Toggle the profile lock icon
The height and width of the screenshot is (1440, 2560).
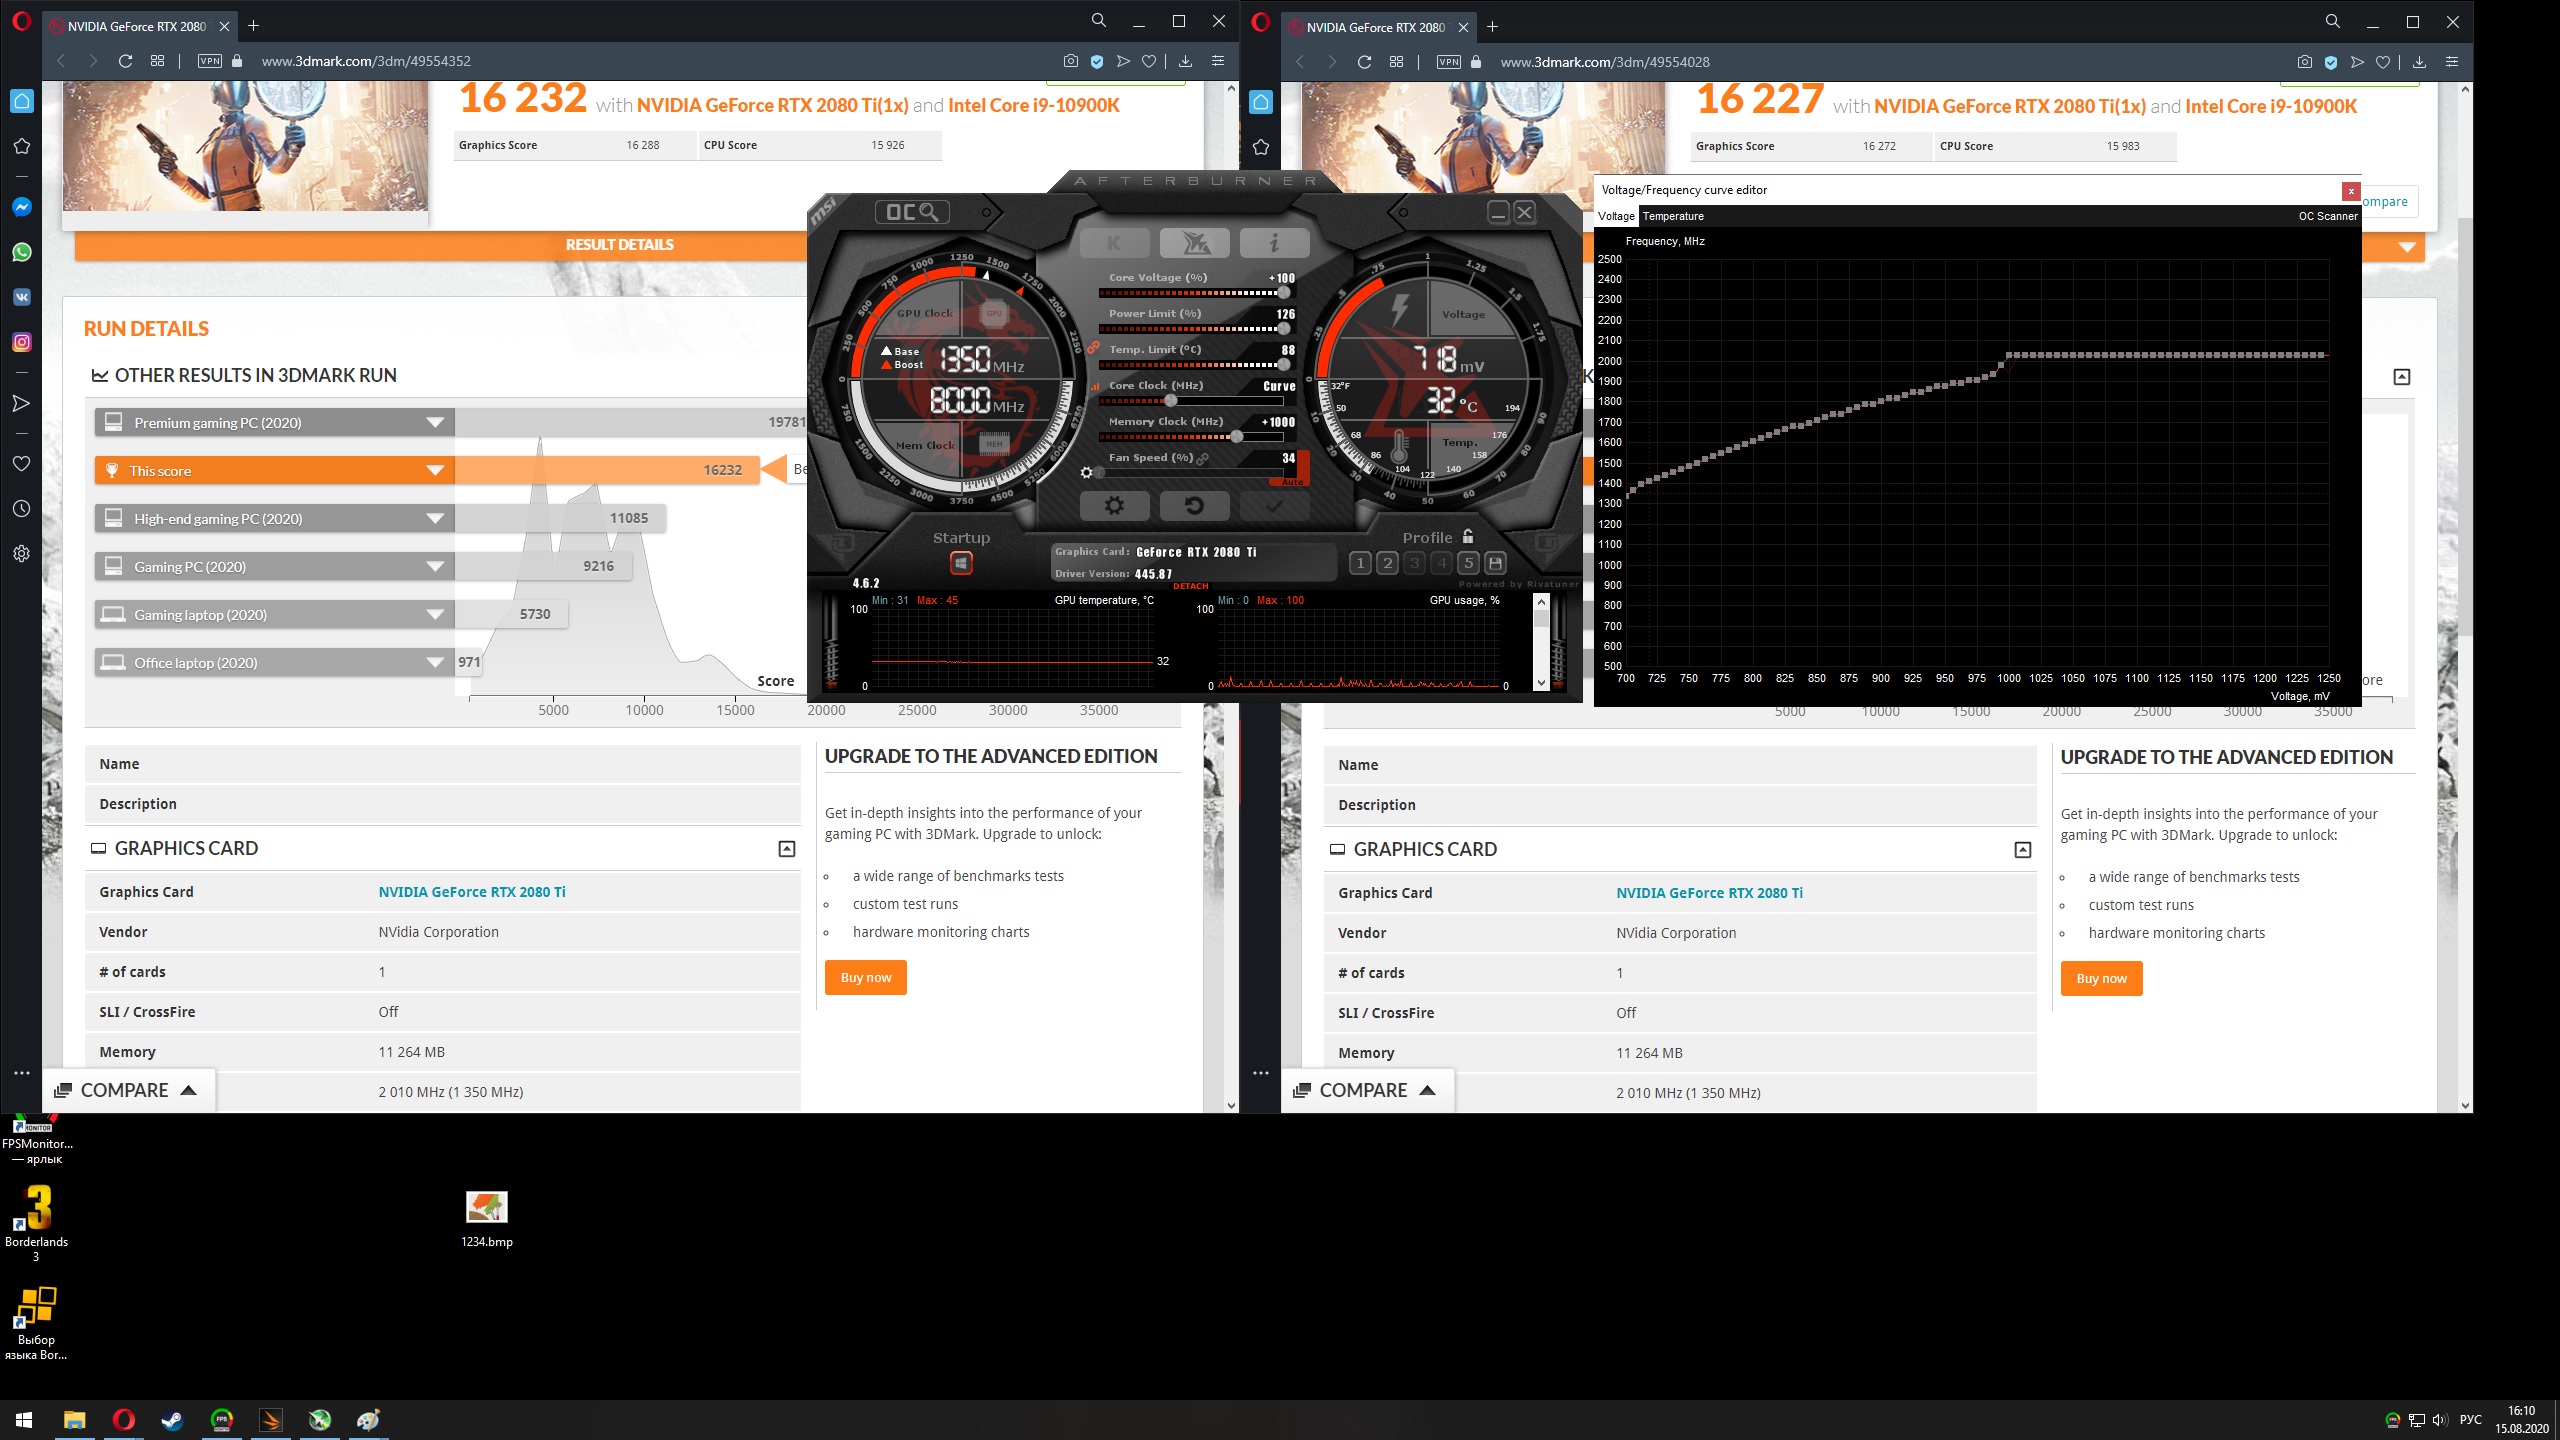(1468, 536)
